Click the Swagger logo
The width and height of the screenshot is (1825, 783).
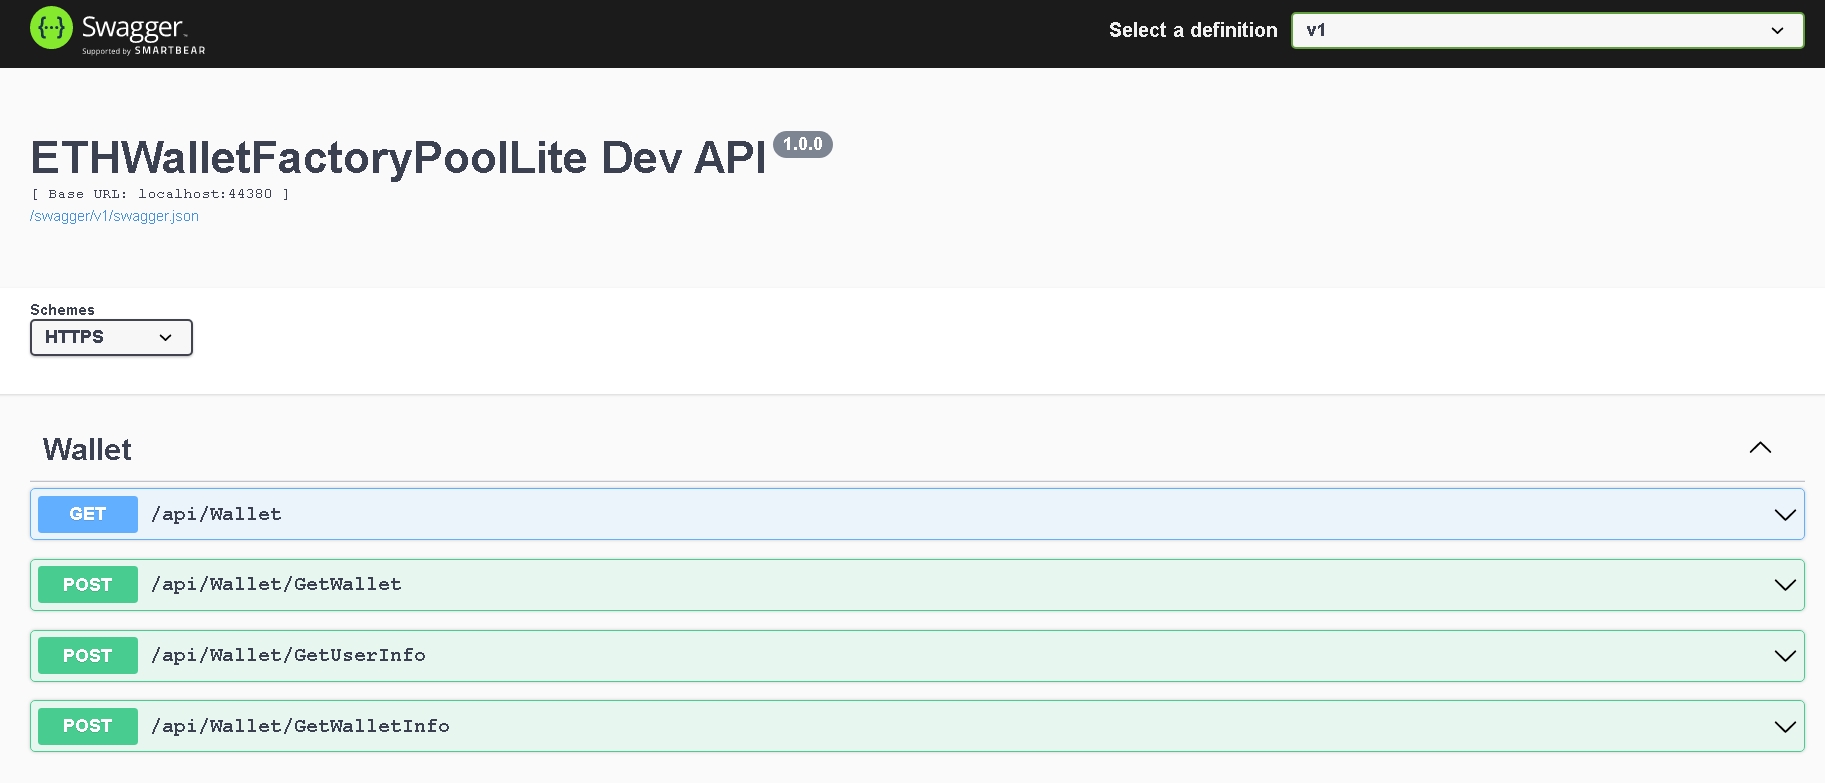click(118, 30)
